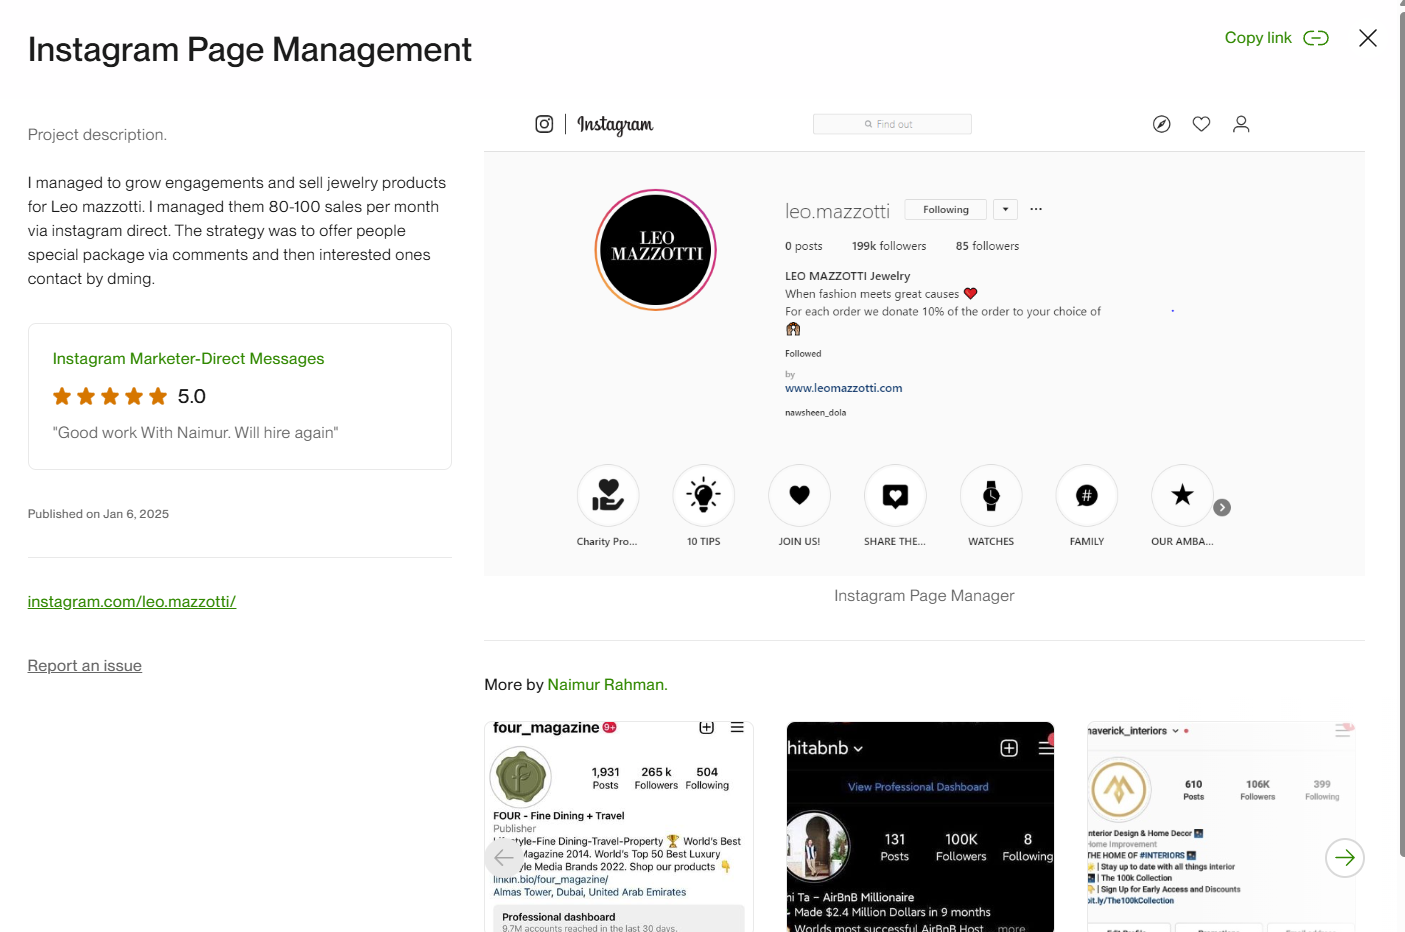Close the project detail panel
The image size is (1405, 932).
tap(1368, 38)
